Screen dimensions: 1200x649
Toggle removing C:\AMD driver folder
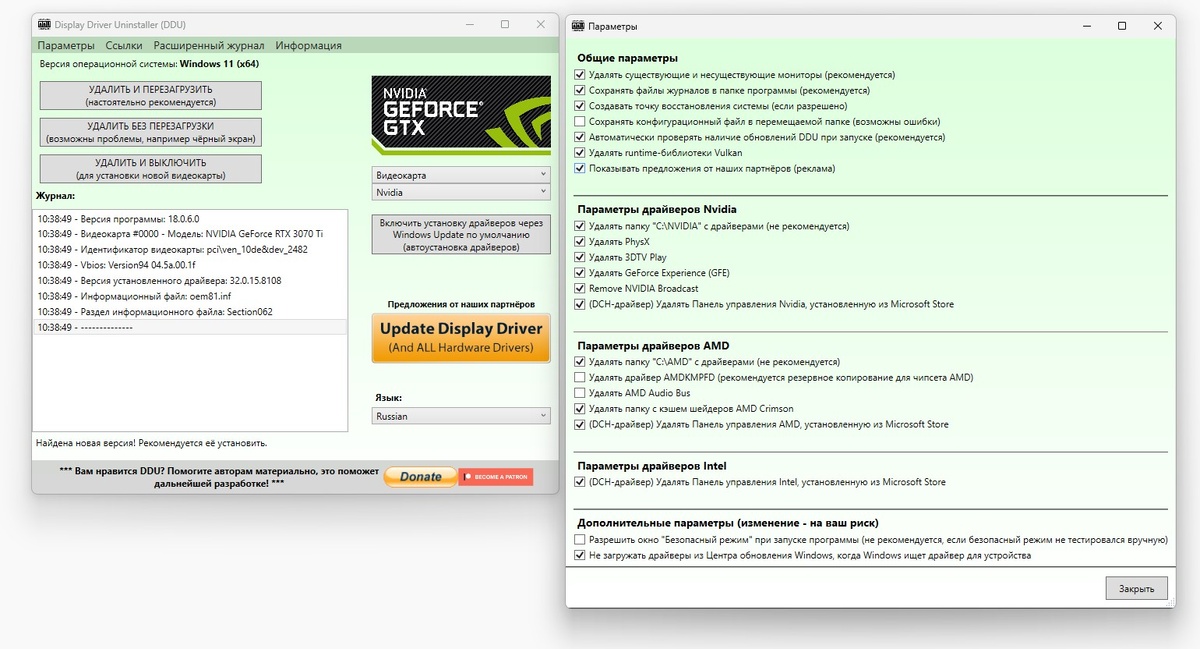click(x=580, y=362)
